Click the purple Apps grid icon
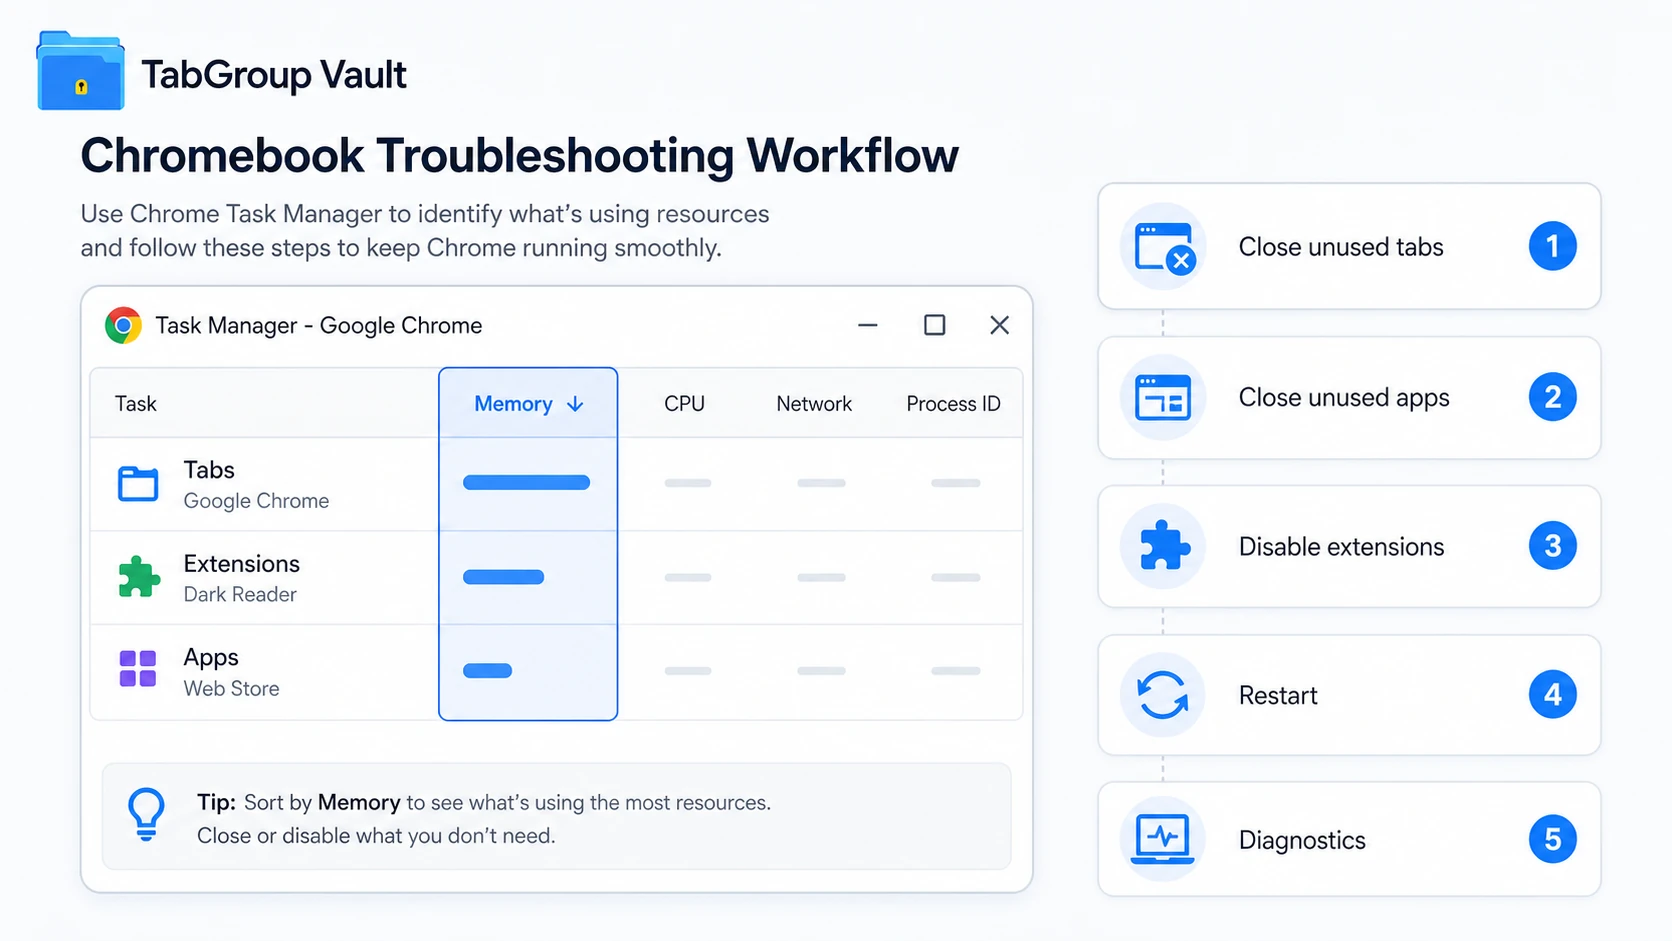The height and width of the screenshot is (941, 1672). pos(138,669)
